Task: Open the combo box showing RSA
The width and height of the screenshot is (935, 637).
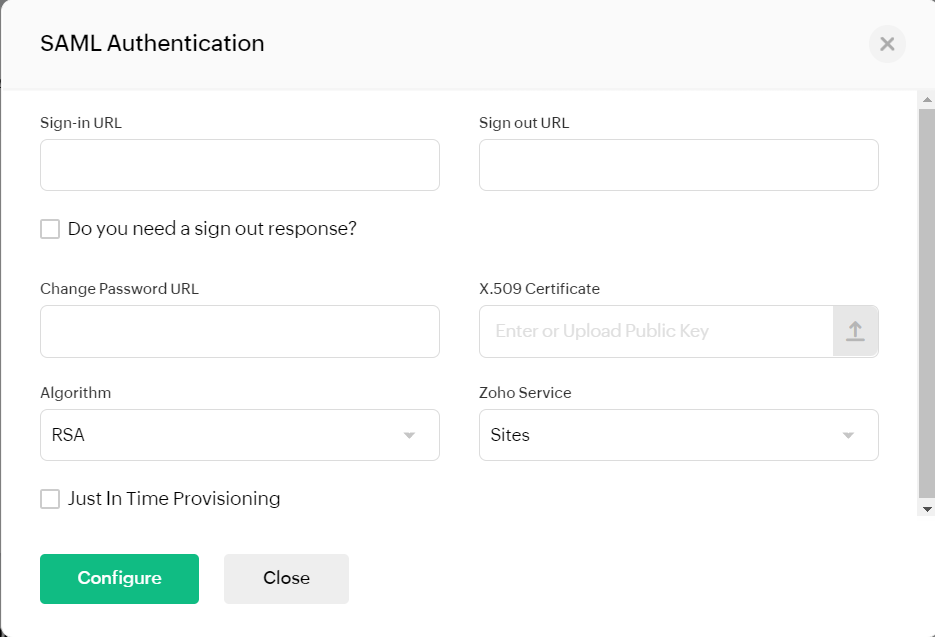Action: 240,435
